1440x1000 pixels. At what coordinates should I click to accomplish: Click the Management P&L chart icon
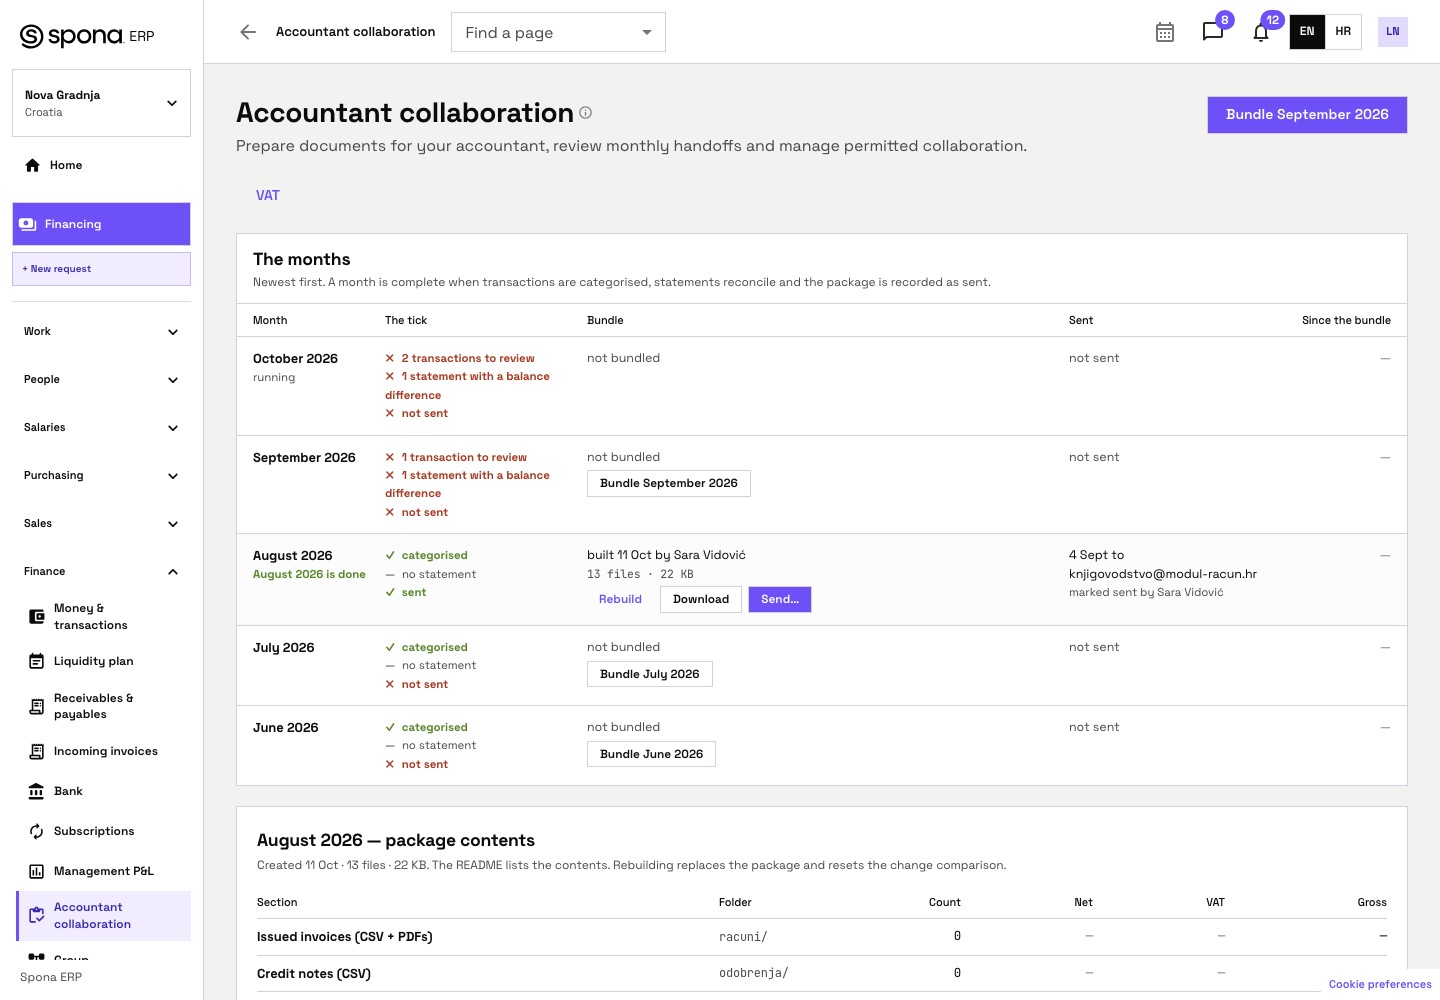tap(36, 871)
